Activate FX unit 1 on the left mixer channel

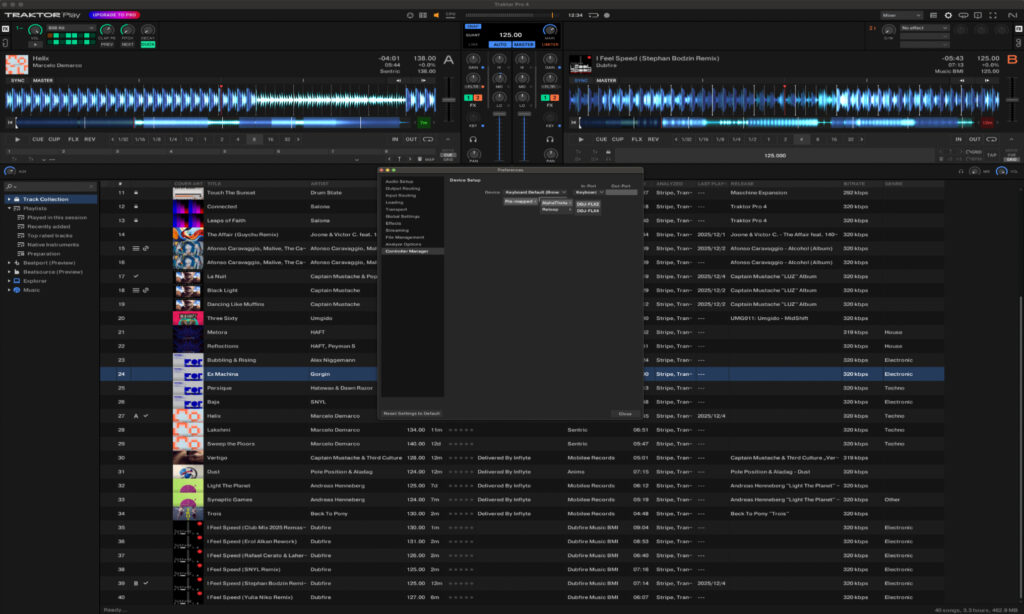click(x=467, y=98)
